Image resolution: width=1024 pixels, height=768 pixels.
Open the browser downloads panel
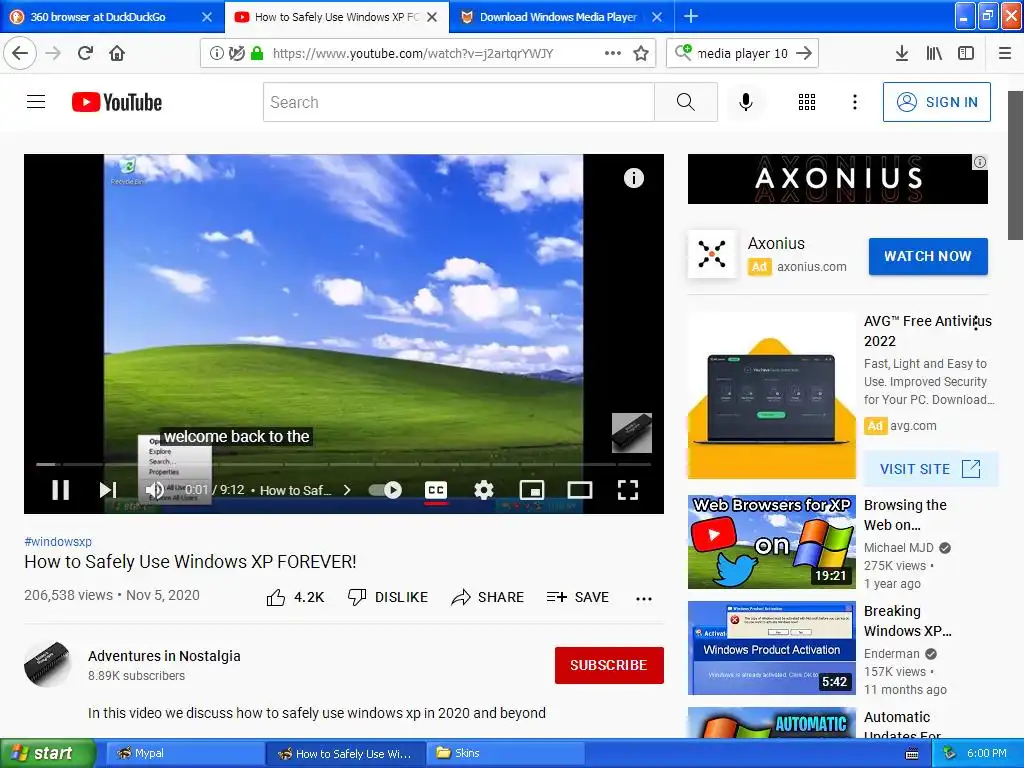click(x=902, y=53)
